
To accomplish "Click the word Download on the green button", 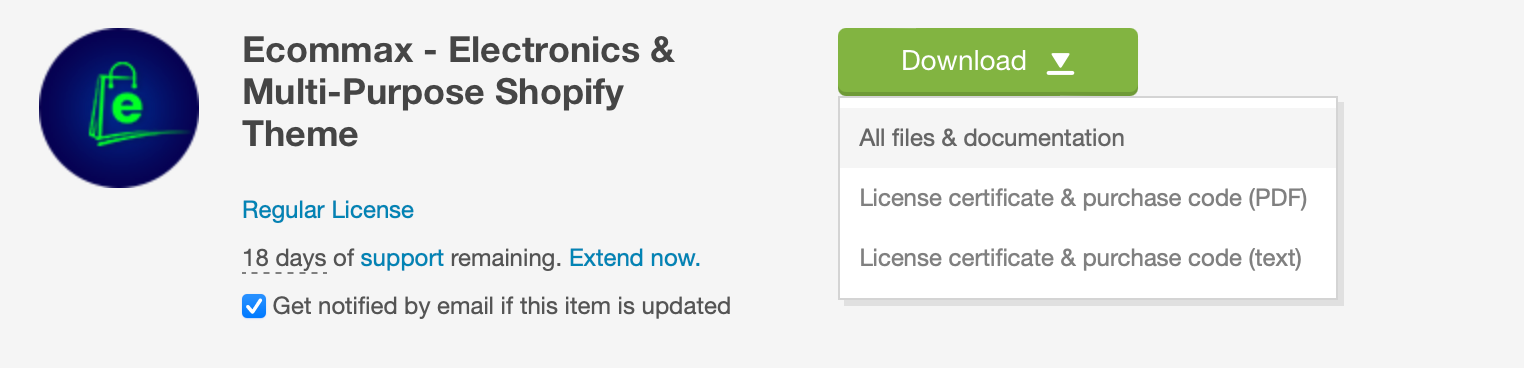I will [963, 61].
